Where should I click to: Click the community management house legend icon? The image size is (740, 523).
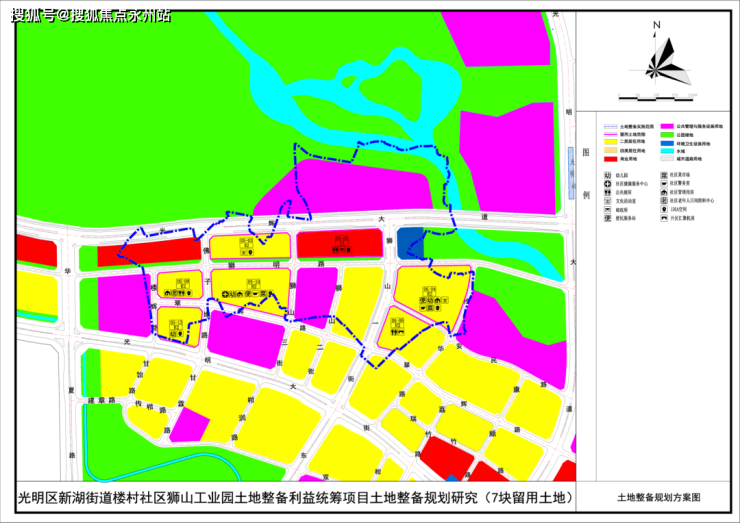pos(664,192)
